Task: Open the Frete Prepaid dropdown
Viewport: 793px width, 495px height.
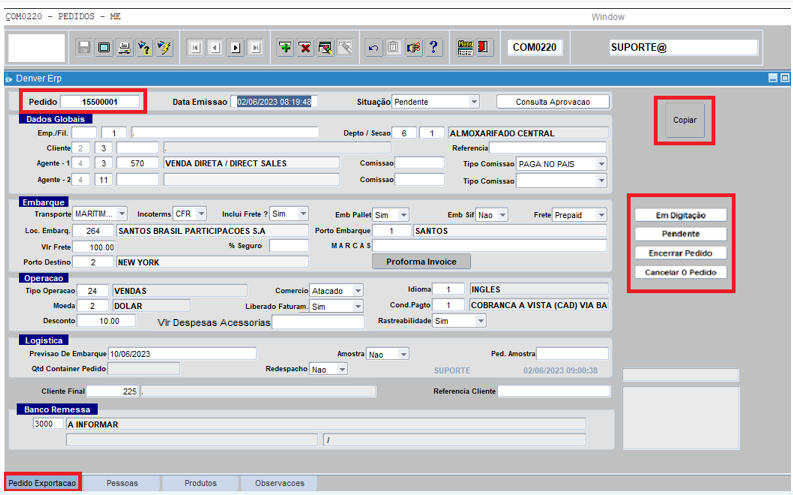Action: pos(601,215)
